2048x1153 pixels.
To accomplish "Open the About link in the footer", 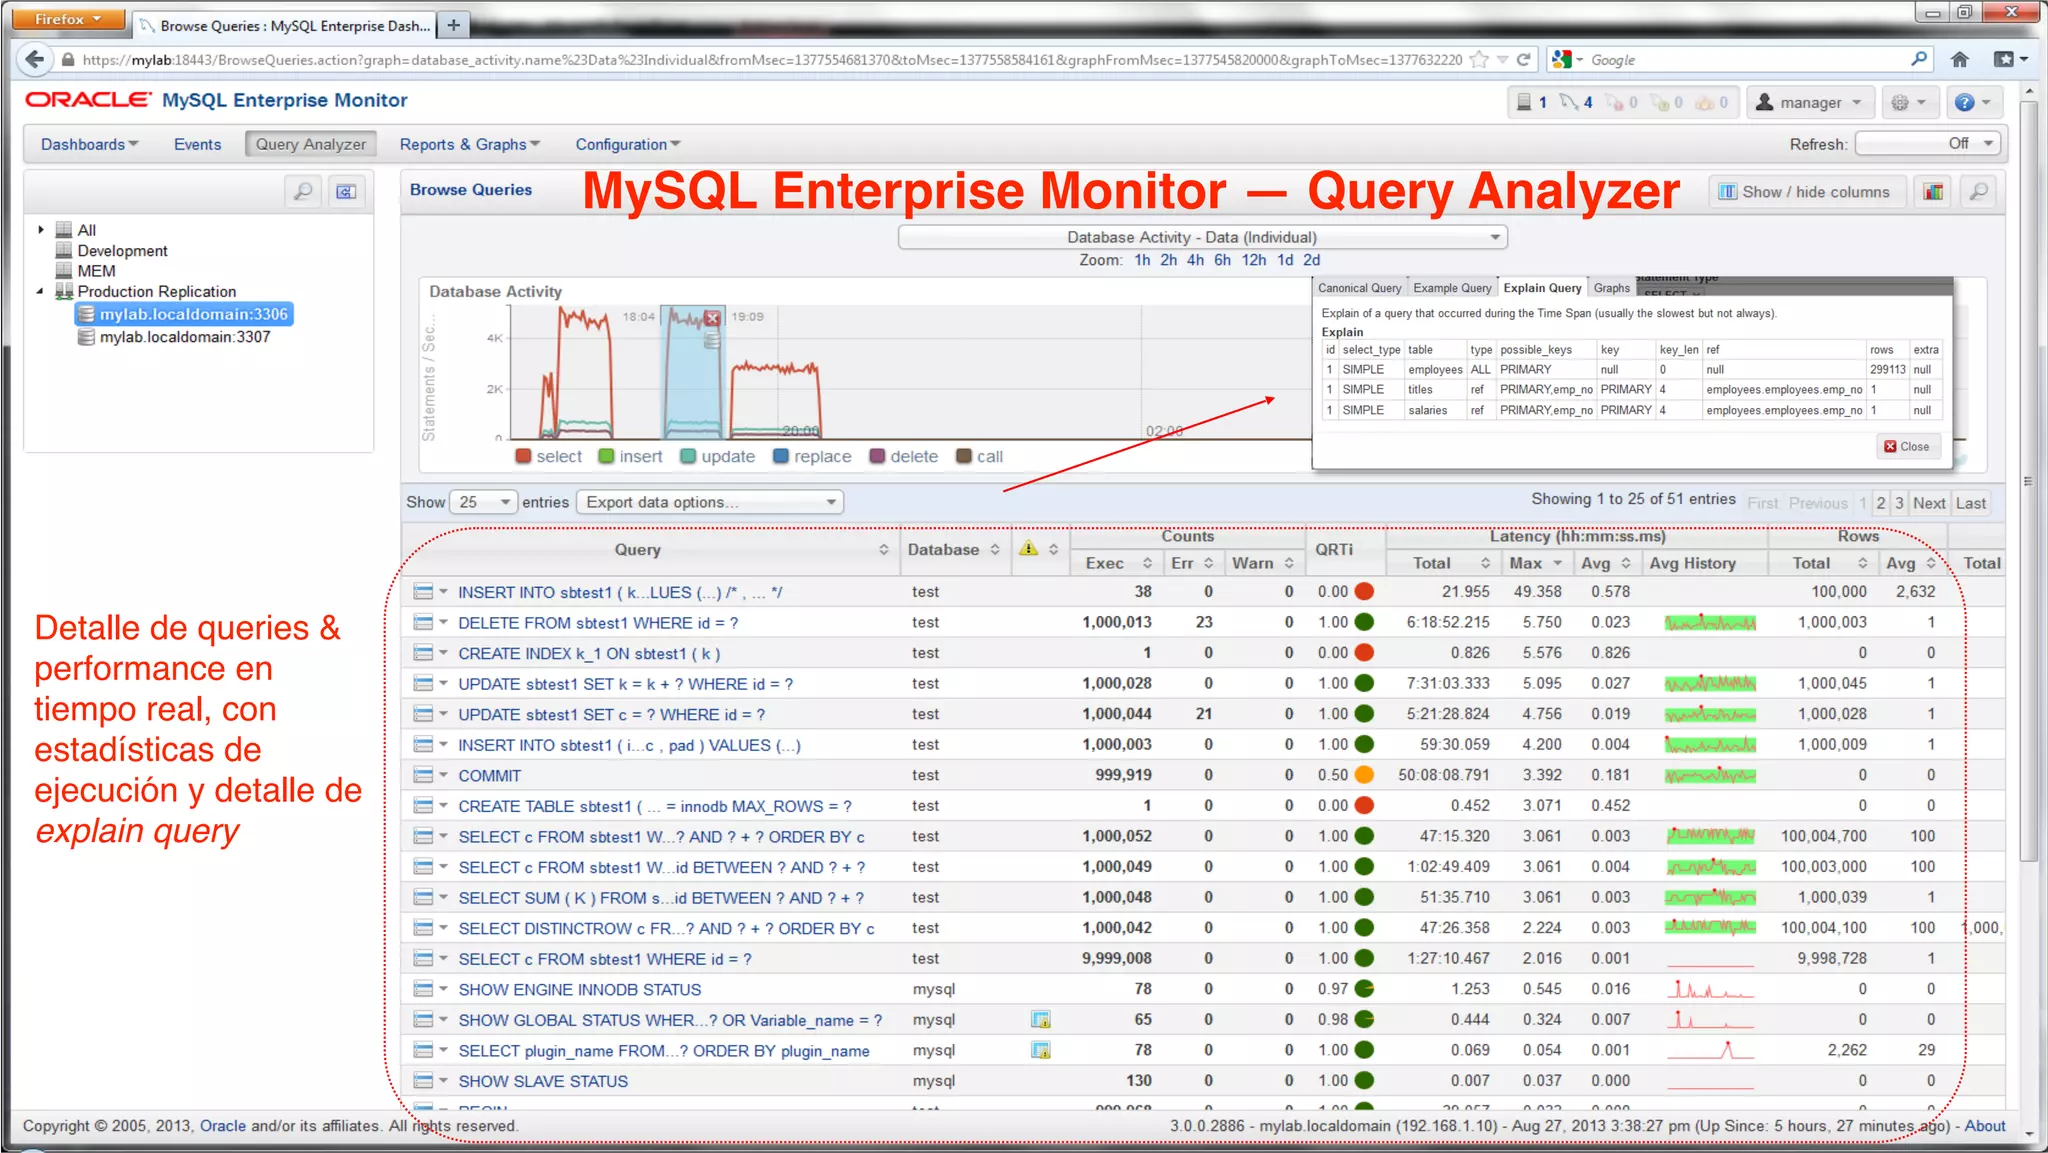I will pos(1985,1126).
